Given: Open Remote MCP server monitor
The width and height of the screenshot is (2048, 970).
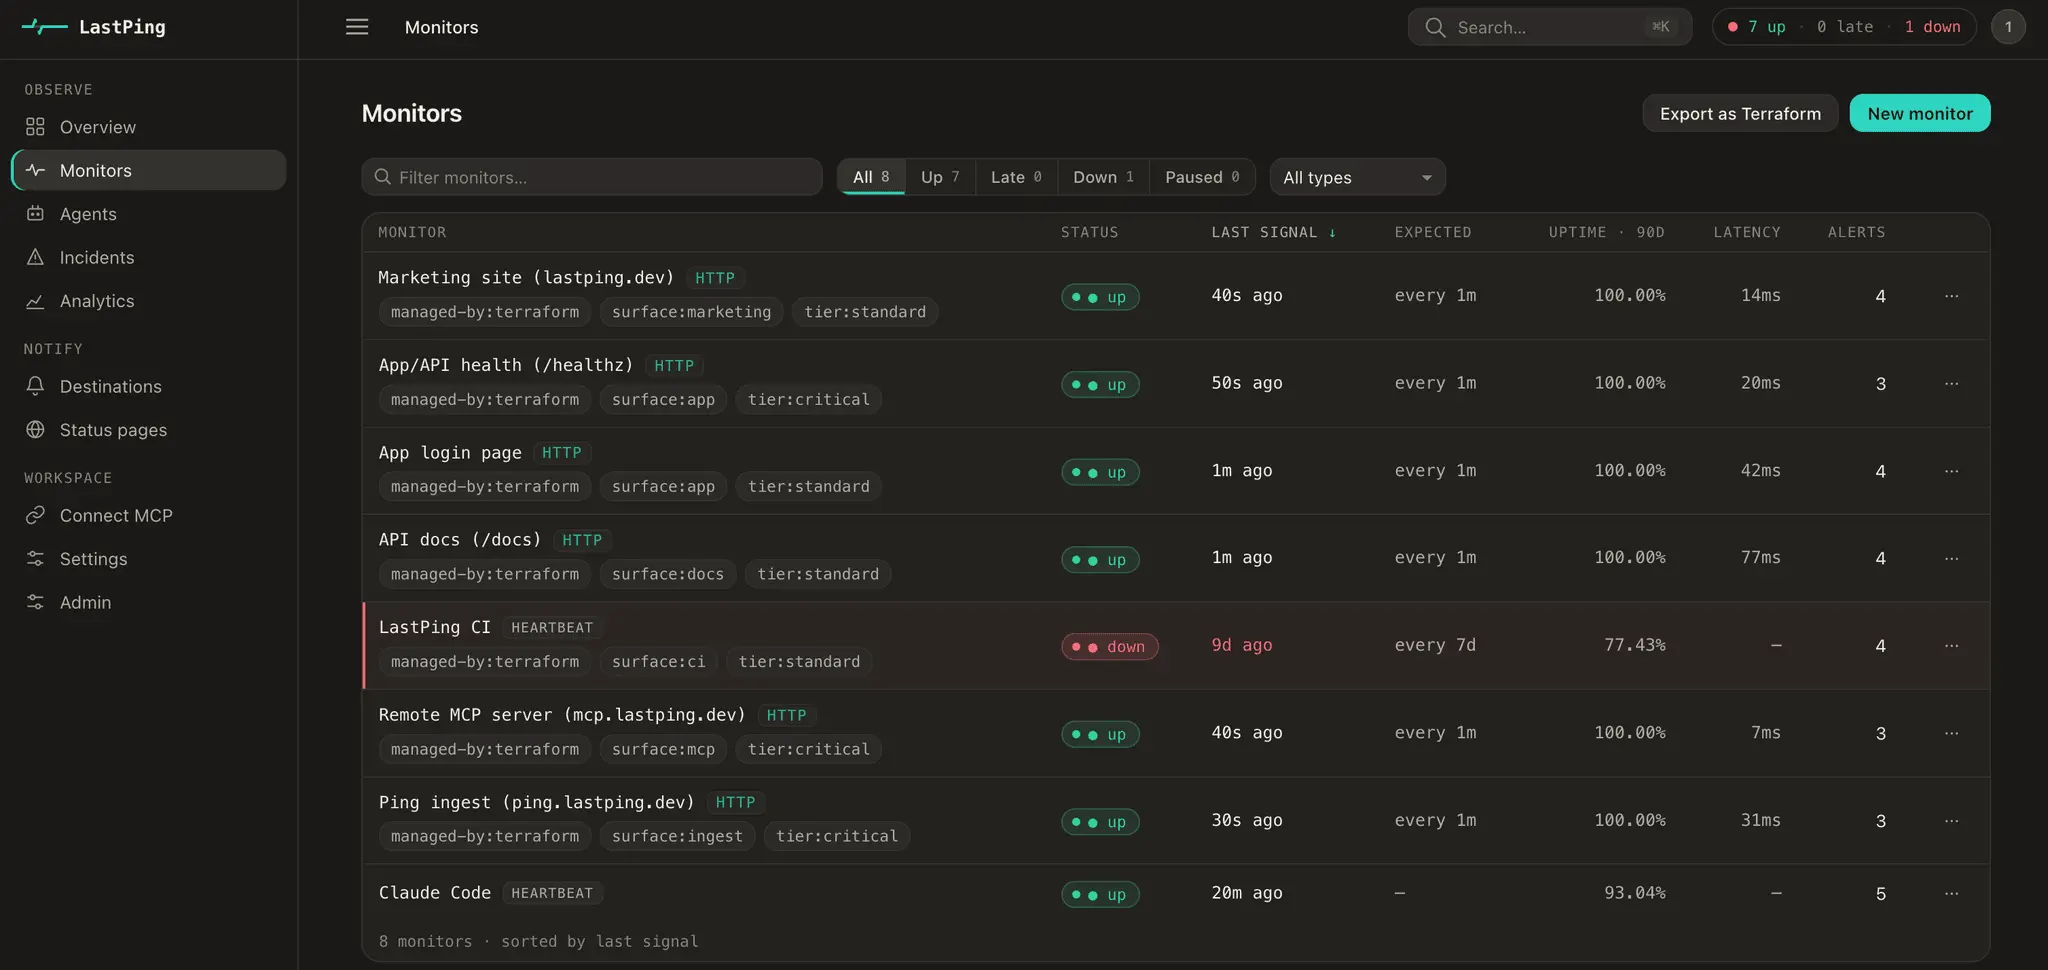Looking at the screenshot, I should [562, 715].
